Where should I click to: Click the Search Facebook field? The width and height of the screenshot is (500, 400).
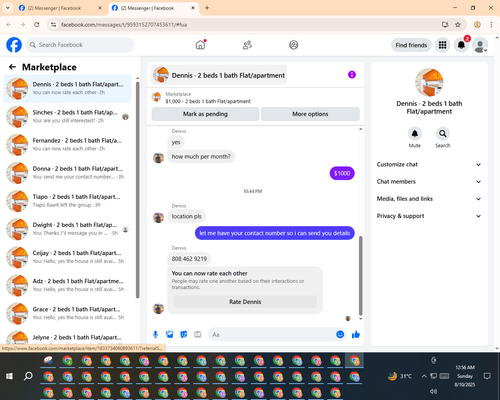click(80, 45)
